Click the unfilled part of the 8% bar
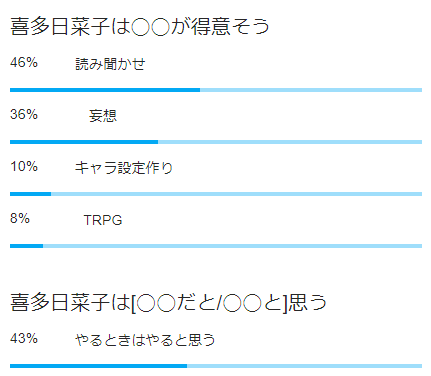The height and width of the screenshot is (376, 431). click(232, 246)
